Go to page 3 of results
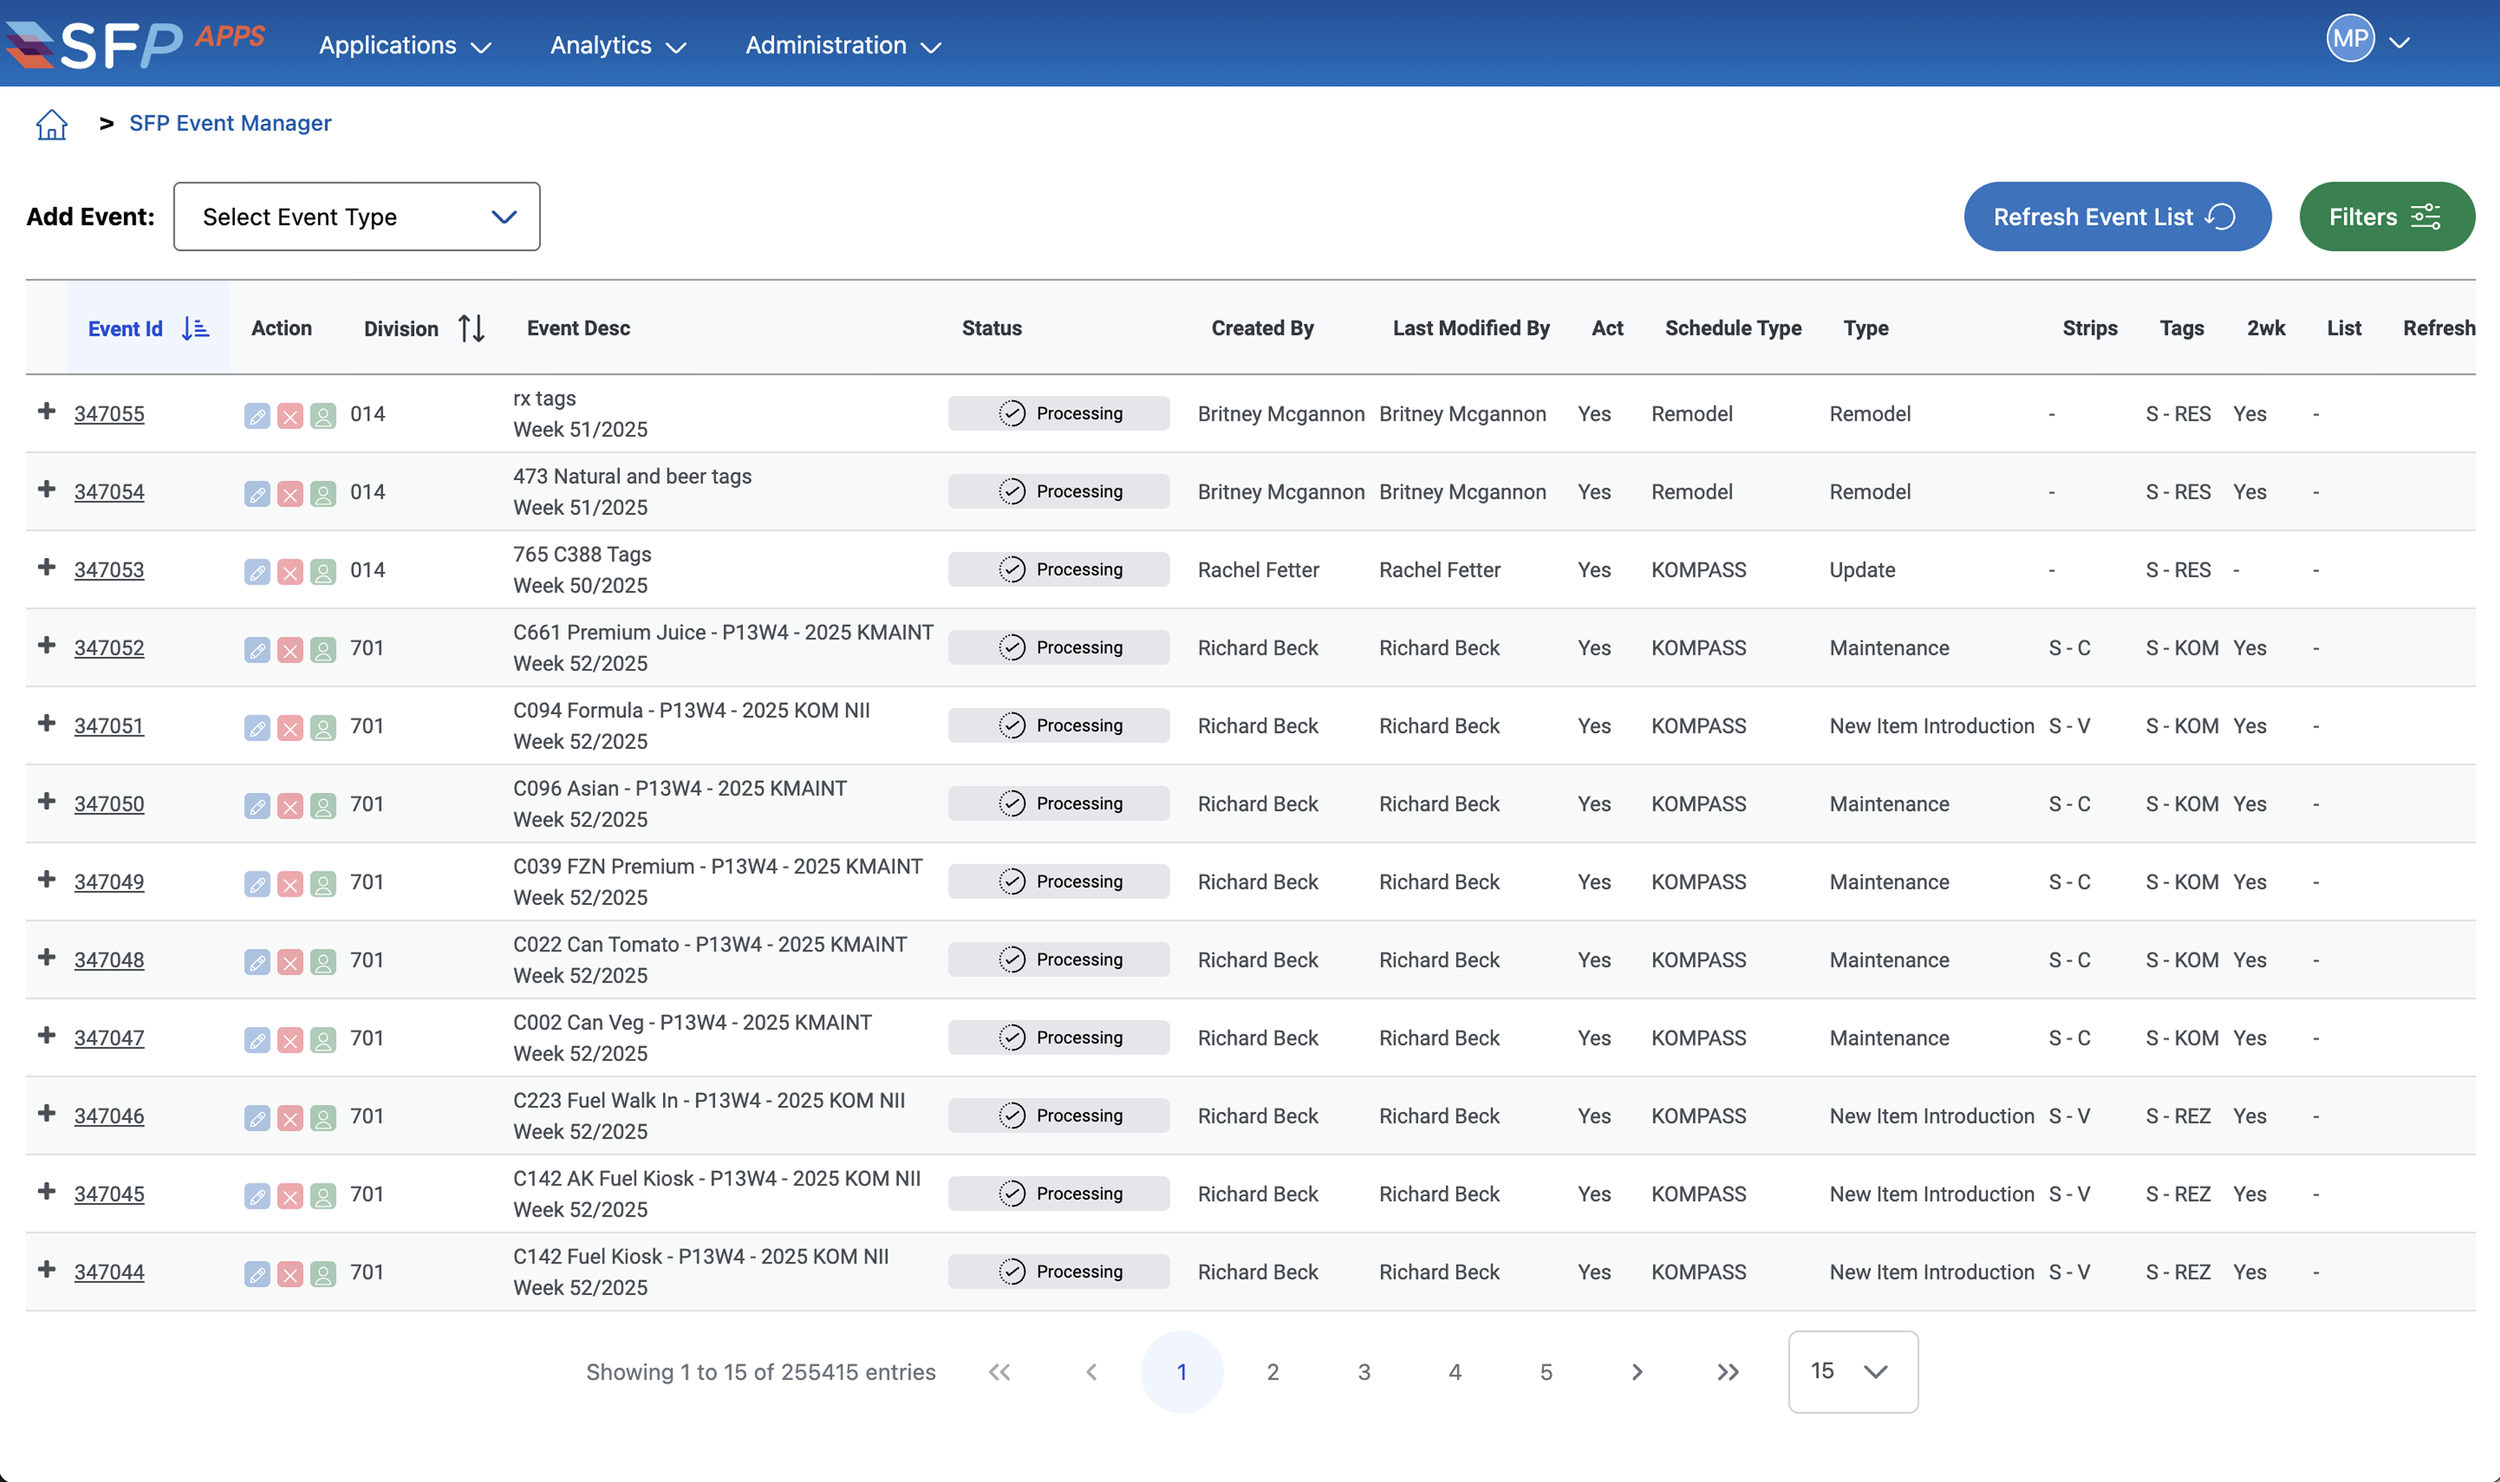Viewport: 2500px width, 1482px height. tap(1363, 1372)
